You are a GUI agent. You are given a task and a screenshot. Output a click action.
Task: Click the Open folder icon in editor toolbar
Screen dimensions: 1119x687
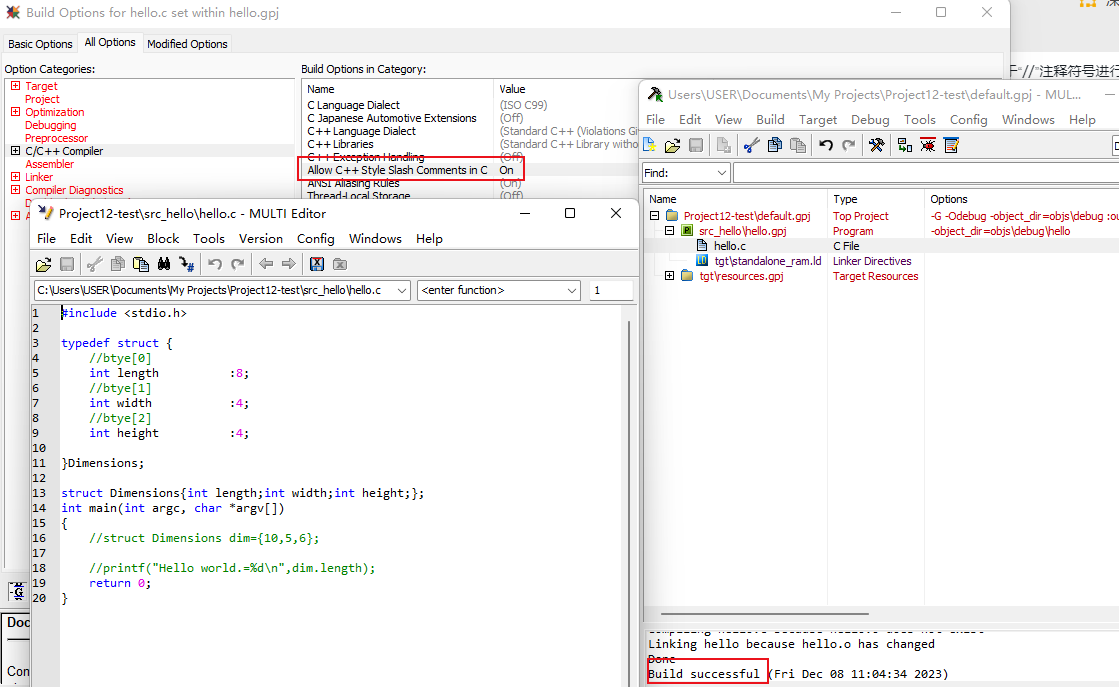(43, 264)
